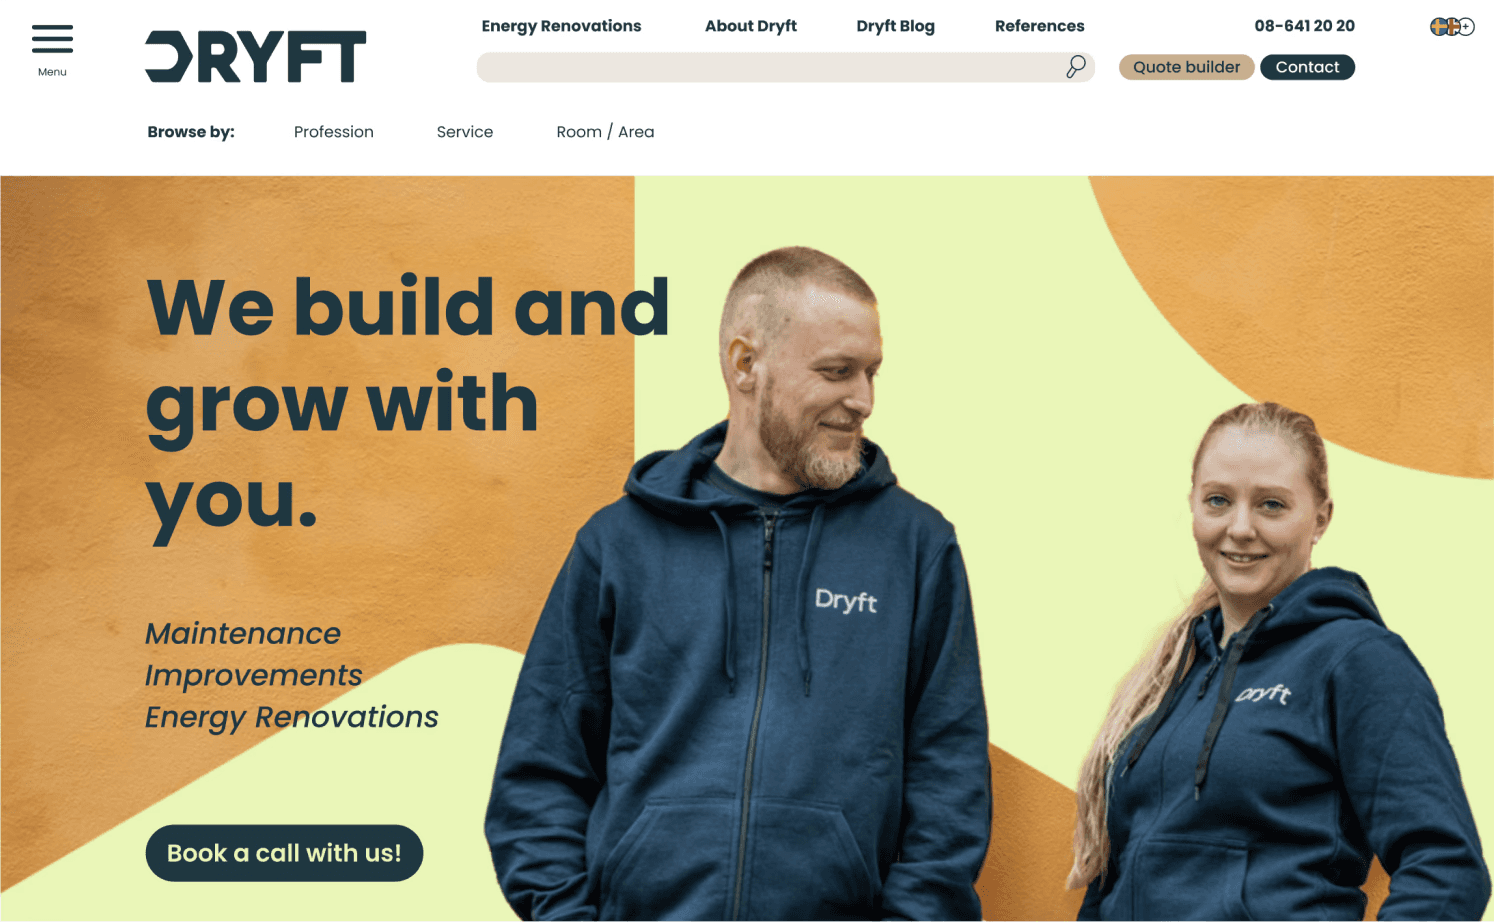Click the Dryft logo
This screenshot has height=922, width=1494.
click(256, 56)
